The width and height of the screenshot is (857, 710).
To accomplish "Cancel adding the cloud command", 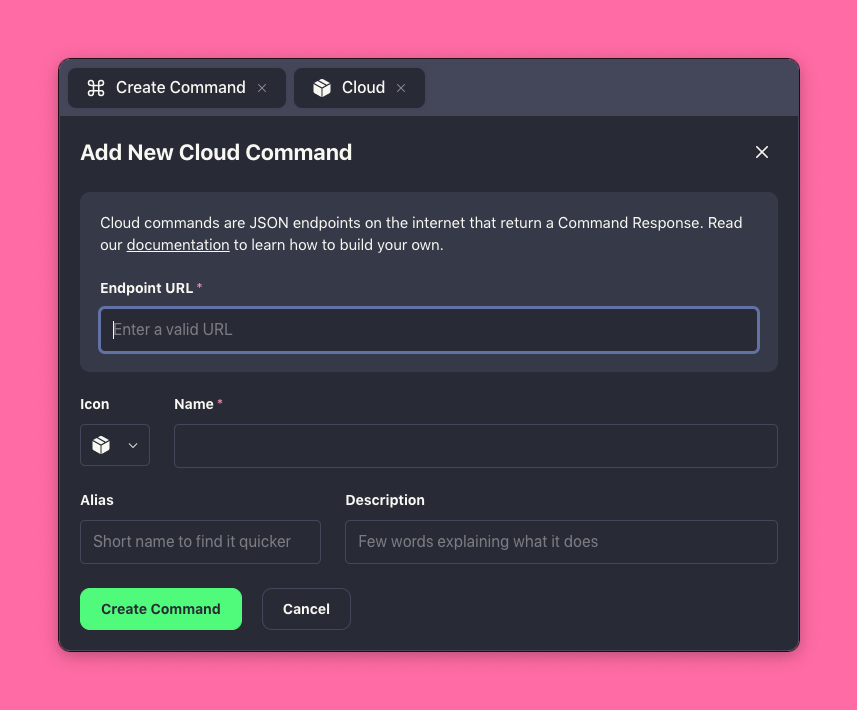I will [x=306, y=609].
